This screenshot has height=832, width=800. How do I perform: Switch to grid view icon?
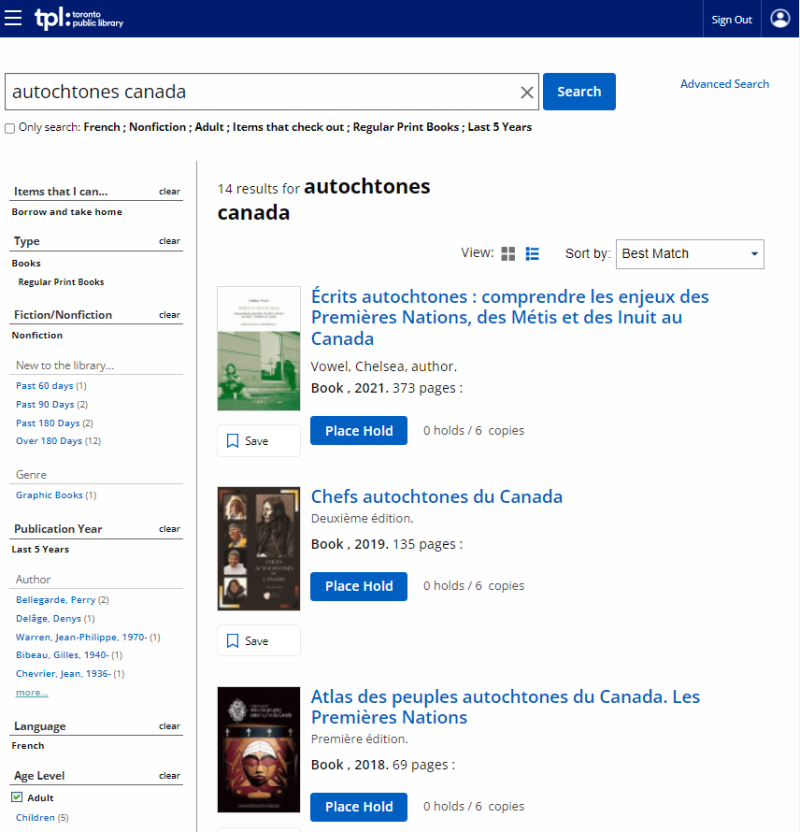click(x=508, y=254)
